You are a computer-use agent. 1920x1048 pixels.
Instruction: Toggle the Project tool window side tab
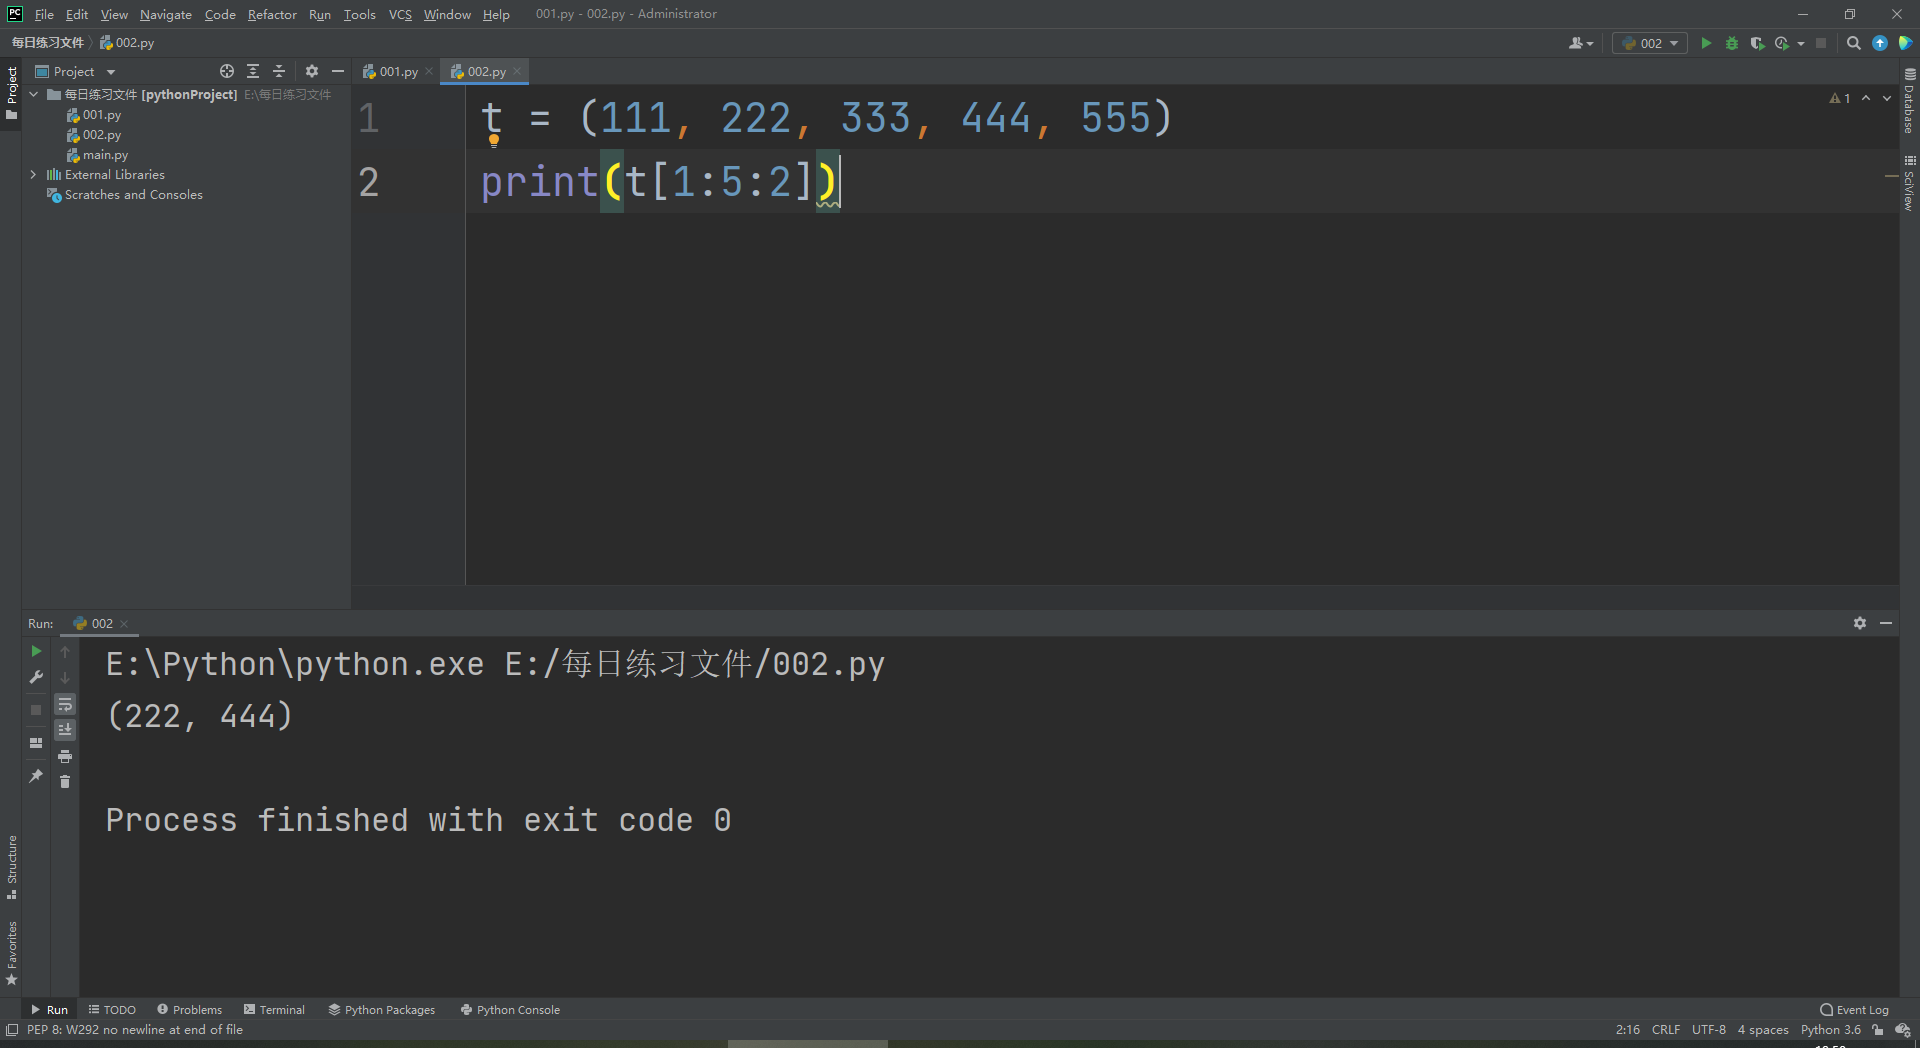11,93
